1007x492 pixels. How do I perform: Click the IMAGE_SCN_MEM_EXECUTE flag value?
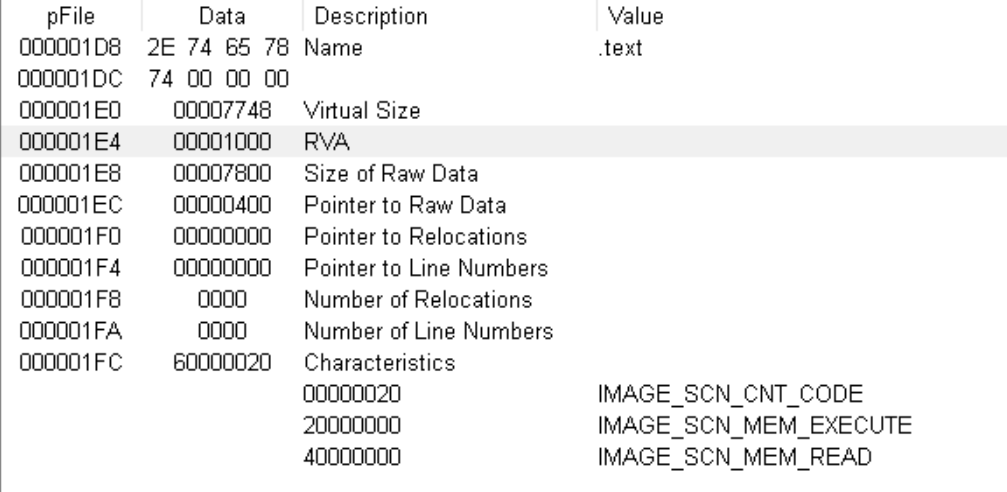coord(755,425)
